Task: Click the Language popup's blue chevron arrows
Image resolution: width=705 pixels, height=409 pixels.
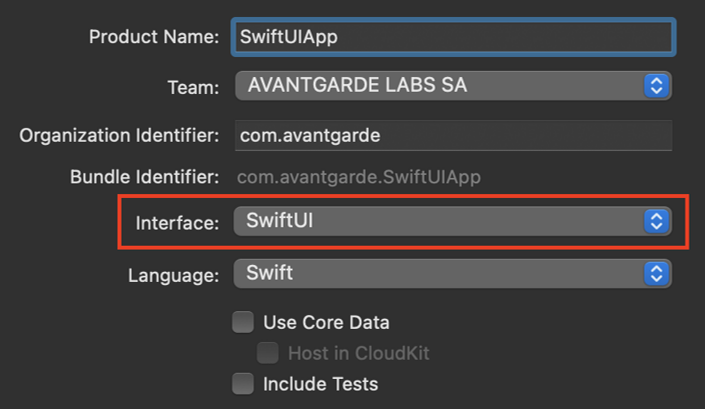Action: coord(656,274)
